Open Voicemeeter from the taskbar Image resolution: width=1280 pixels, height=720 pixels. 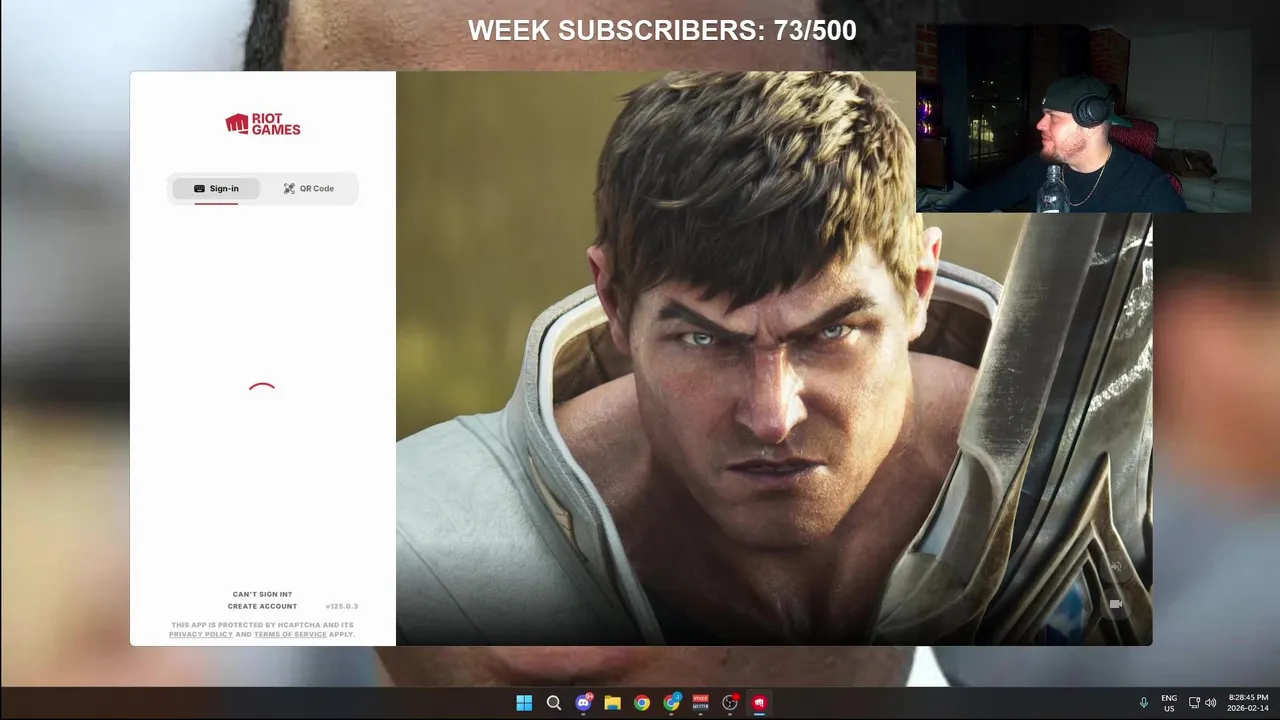(x=701, y=703)
